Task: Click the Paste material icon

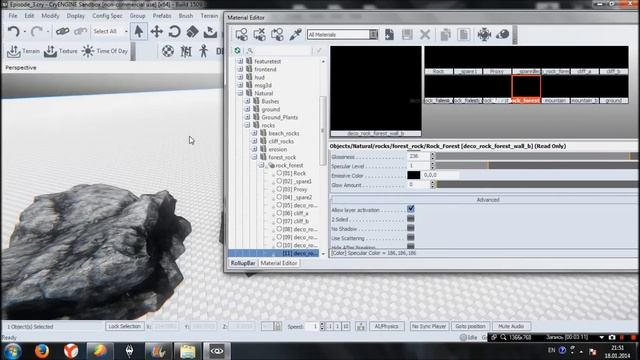Action: coord(463,34)
